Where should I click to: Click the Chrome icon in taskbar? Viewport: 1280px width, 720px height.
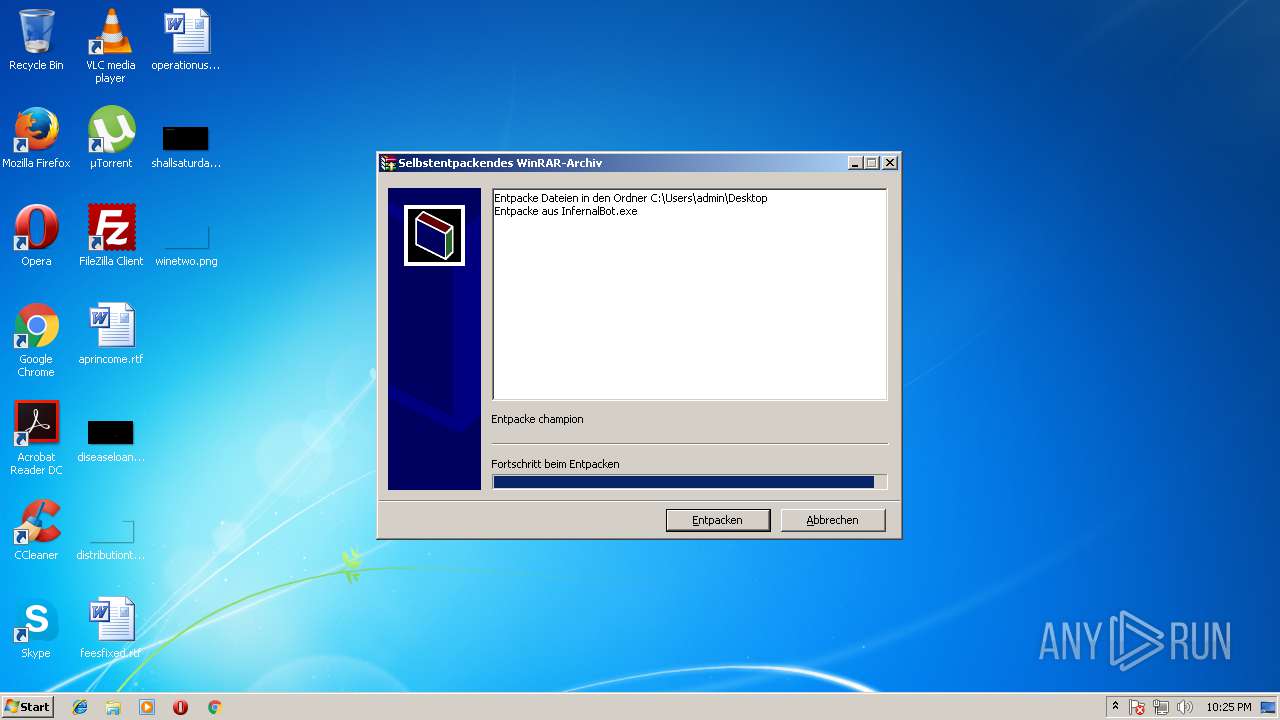214,707
